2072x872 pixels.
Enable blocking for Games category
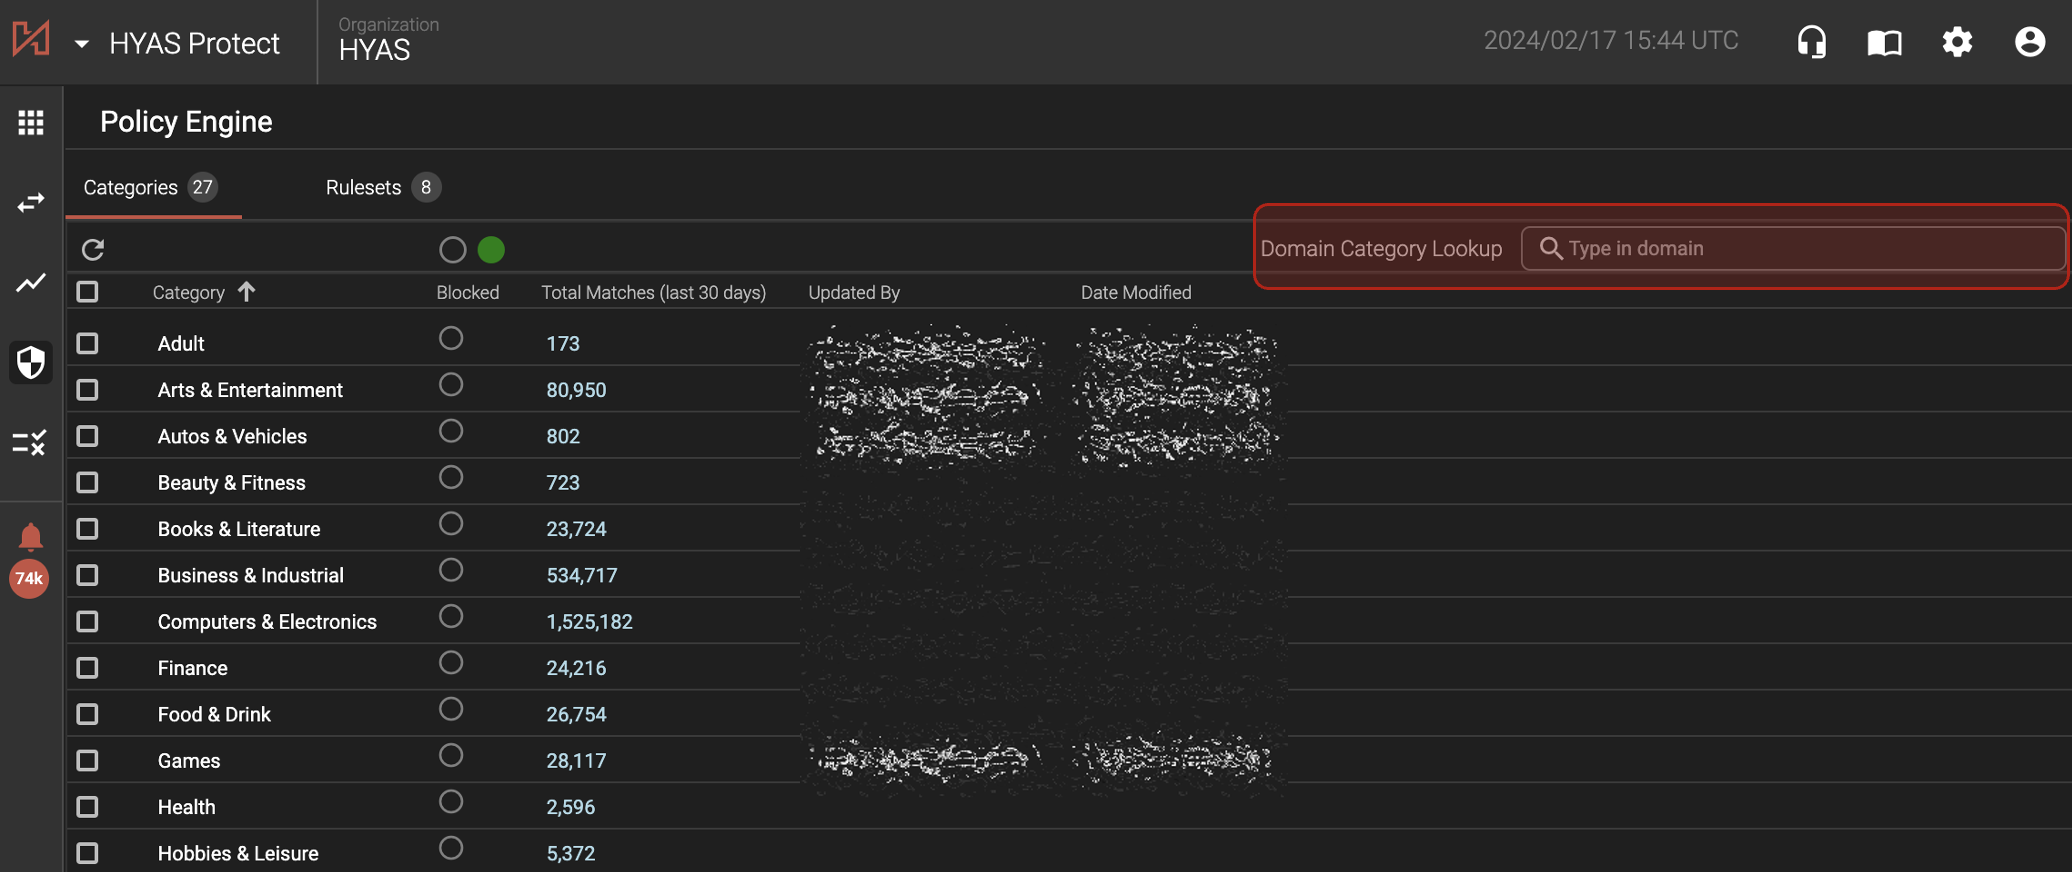click(x=451, y=756)
